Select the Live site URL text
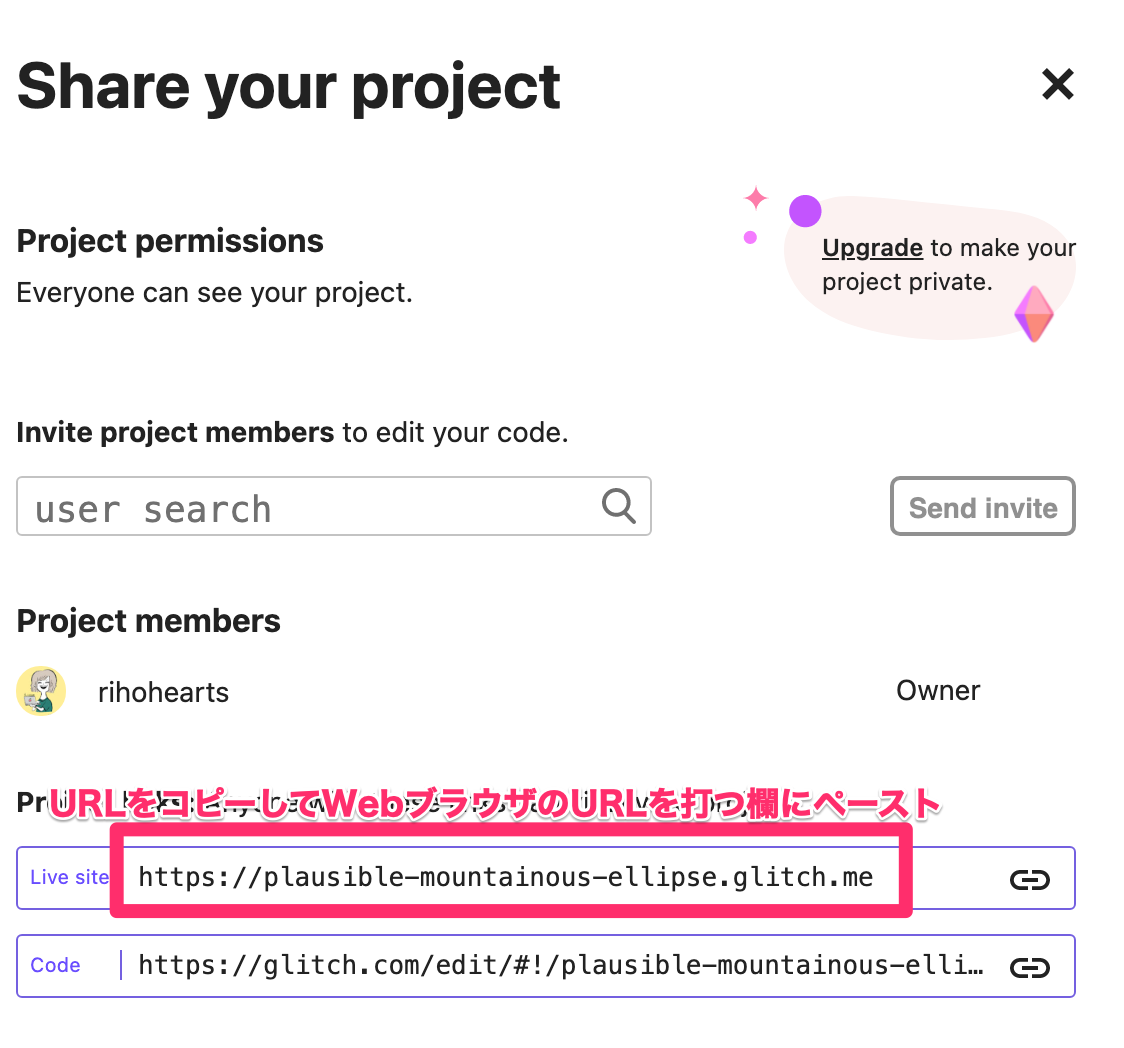Image resolution: width=1124 pixels, height=1048 pixels. [505, 878]
